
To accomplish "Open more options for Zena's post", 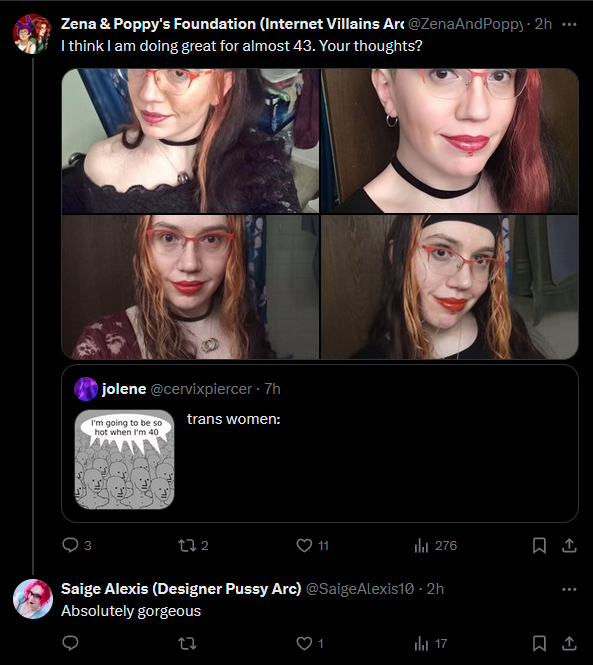I will 569,25.
